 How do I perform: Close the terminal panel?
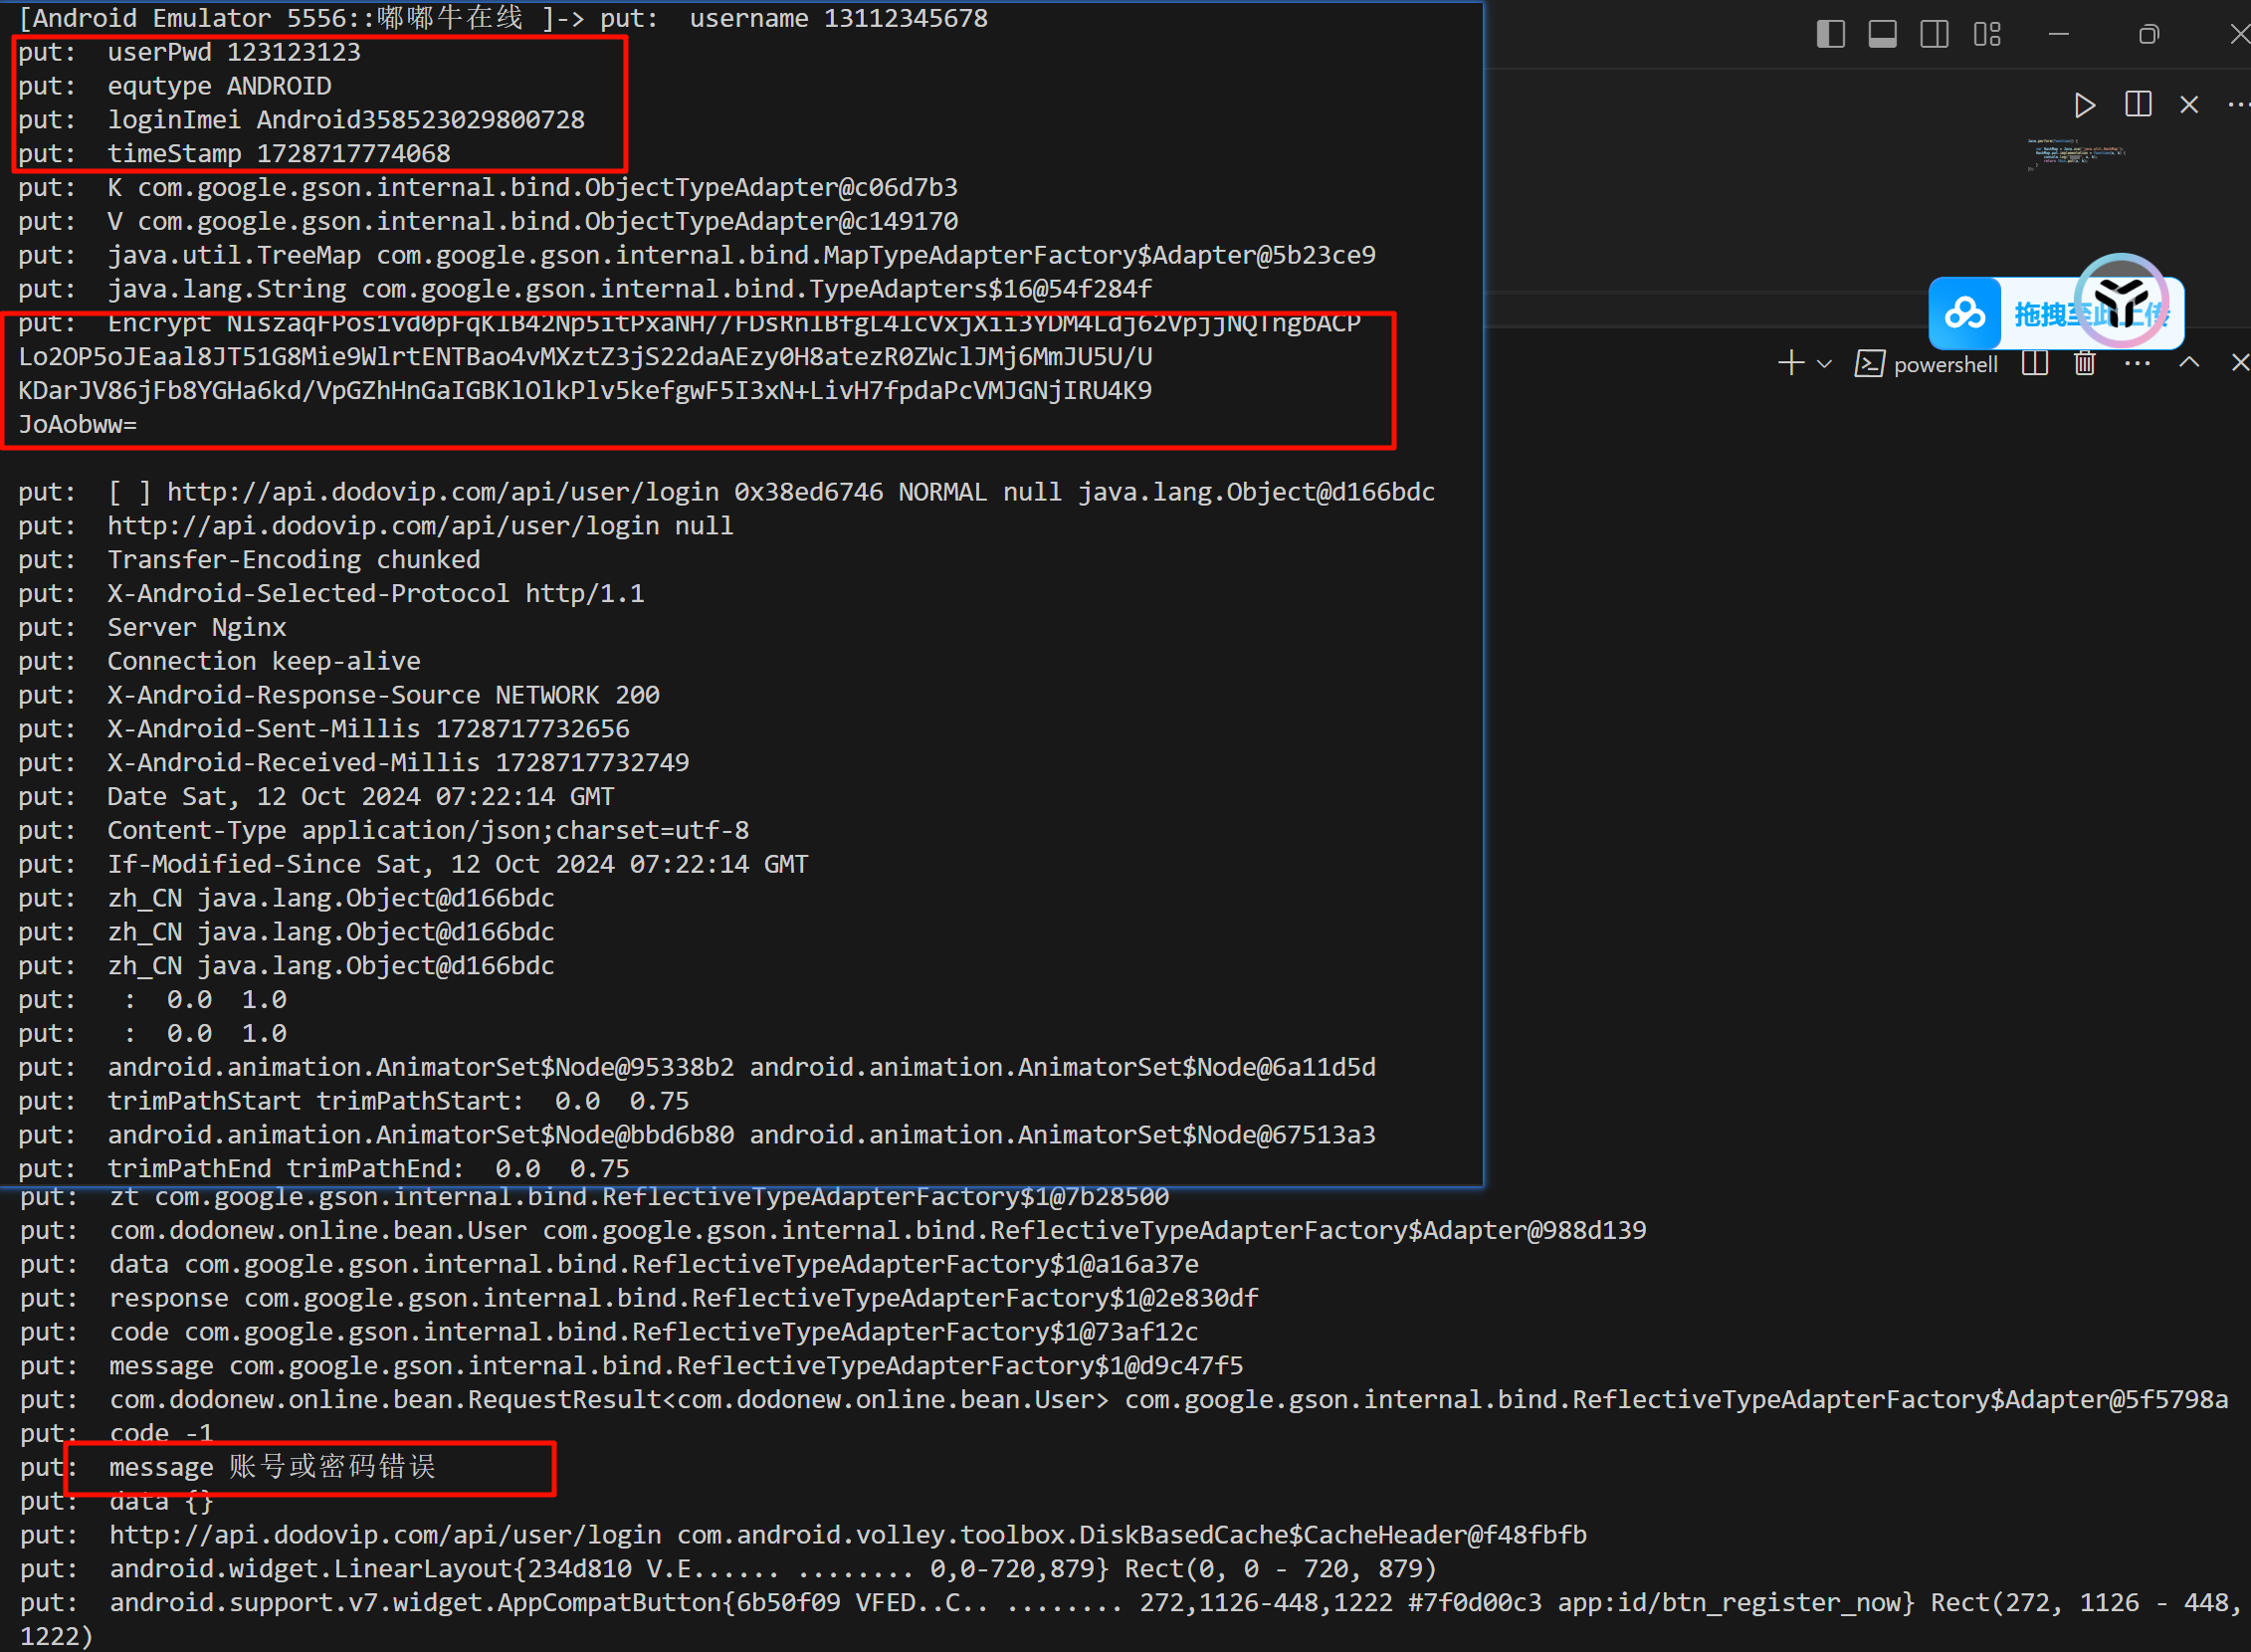[x=2240, y=363]
